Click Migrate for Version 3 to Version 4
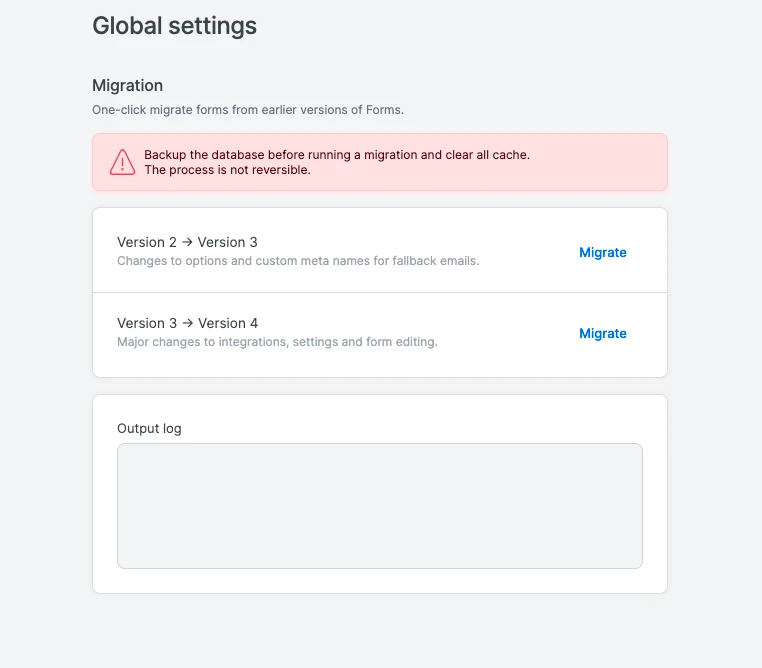This screenshot has height=668, width=762. click(x=603, y=334)
